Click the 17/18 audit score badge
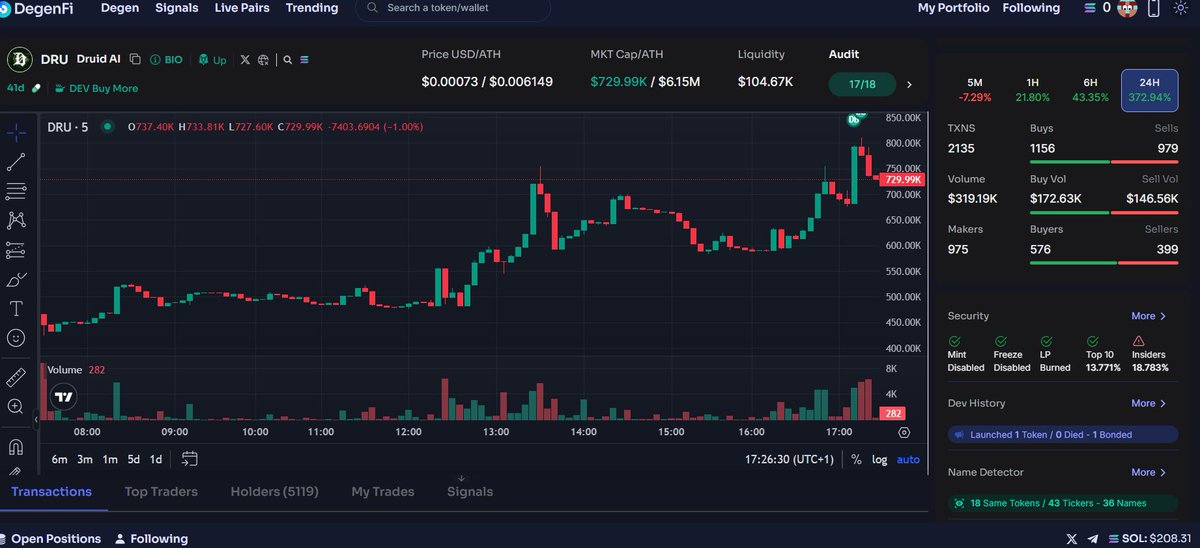The width and height of the screenshot is (1200, 548). (x=862, y=85)
